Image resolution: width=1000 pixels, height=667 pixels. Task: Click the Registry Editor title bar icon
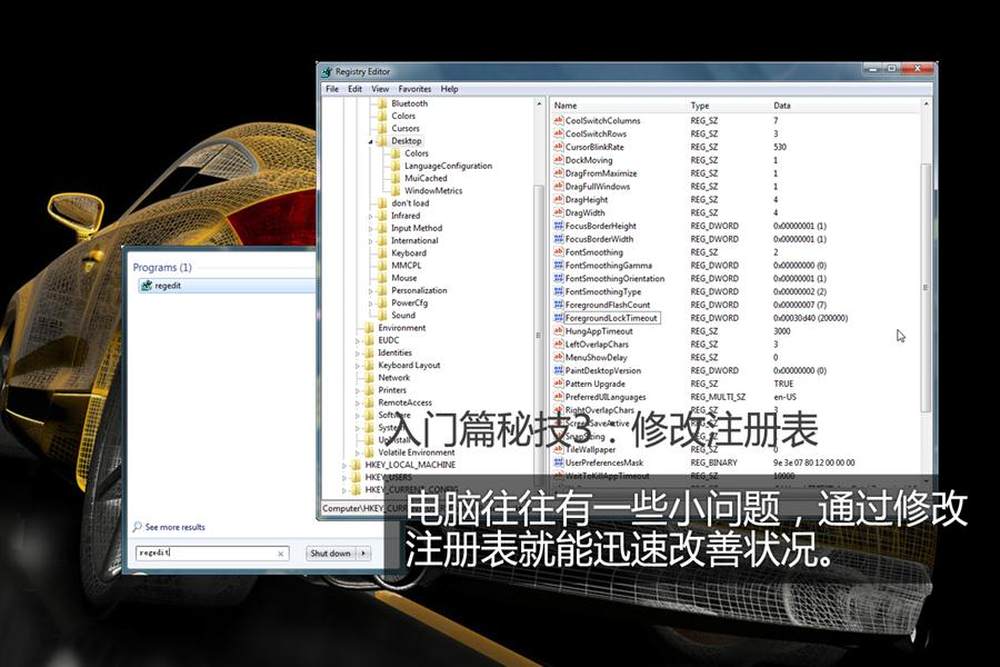click(326, 72)
